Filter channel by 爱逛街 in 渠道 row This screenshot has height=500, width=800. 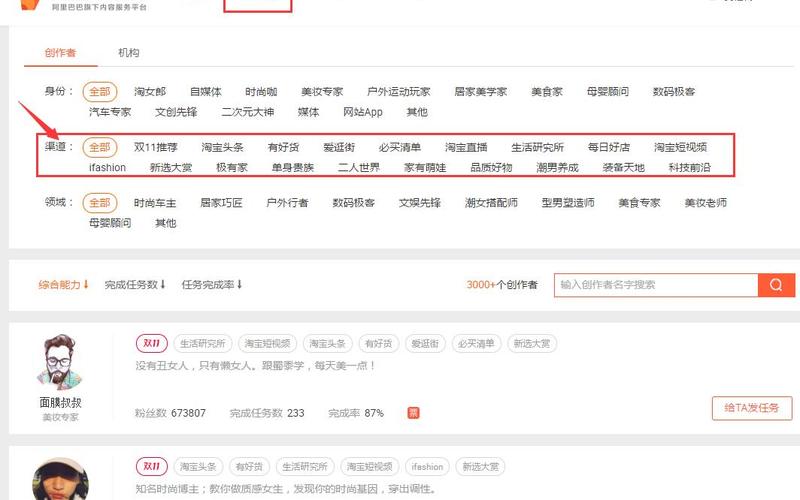coord(339,147)
